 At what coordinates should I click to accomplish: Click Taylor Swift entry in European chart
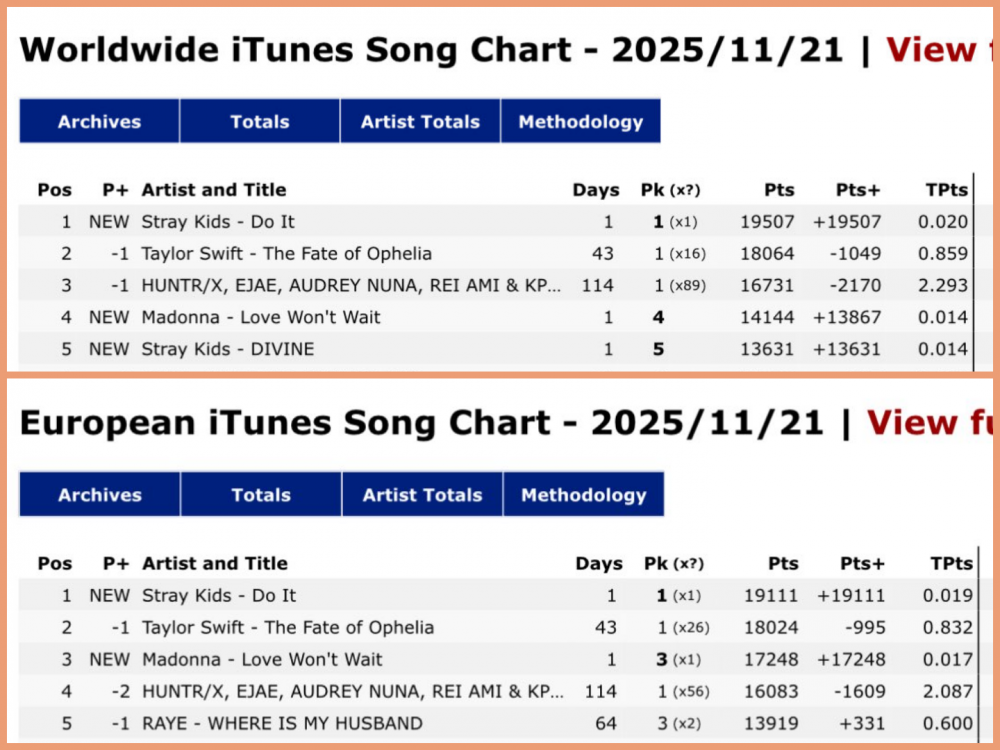288,627
